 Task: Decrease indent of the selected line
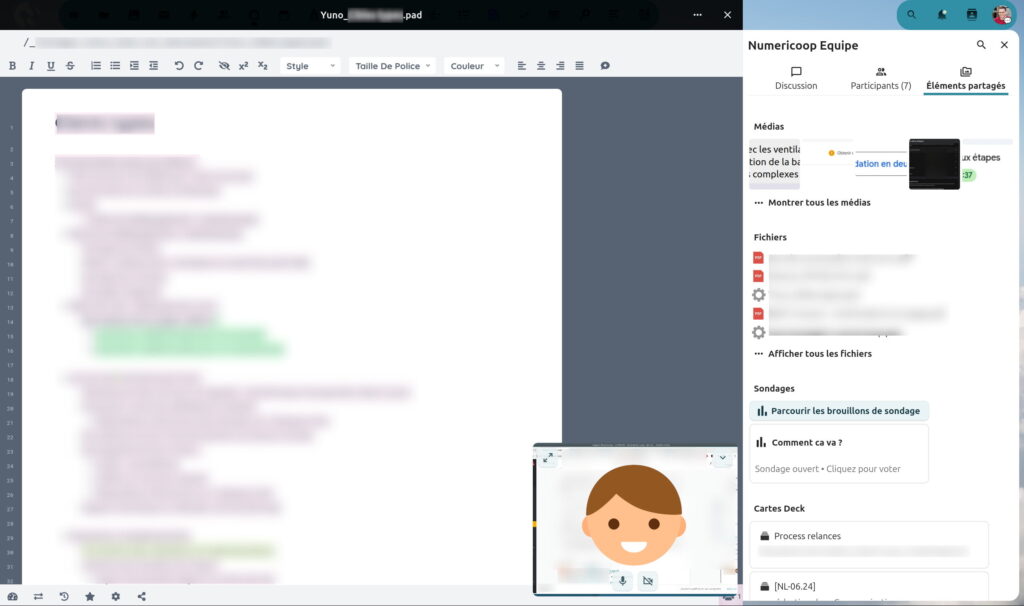(153, 66)
